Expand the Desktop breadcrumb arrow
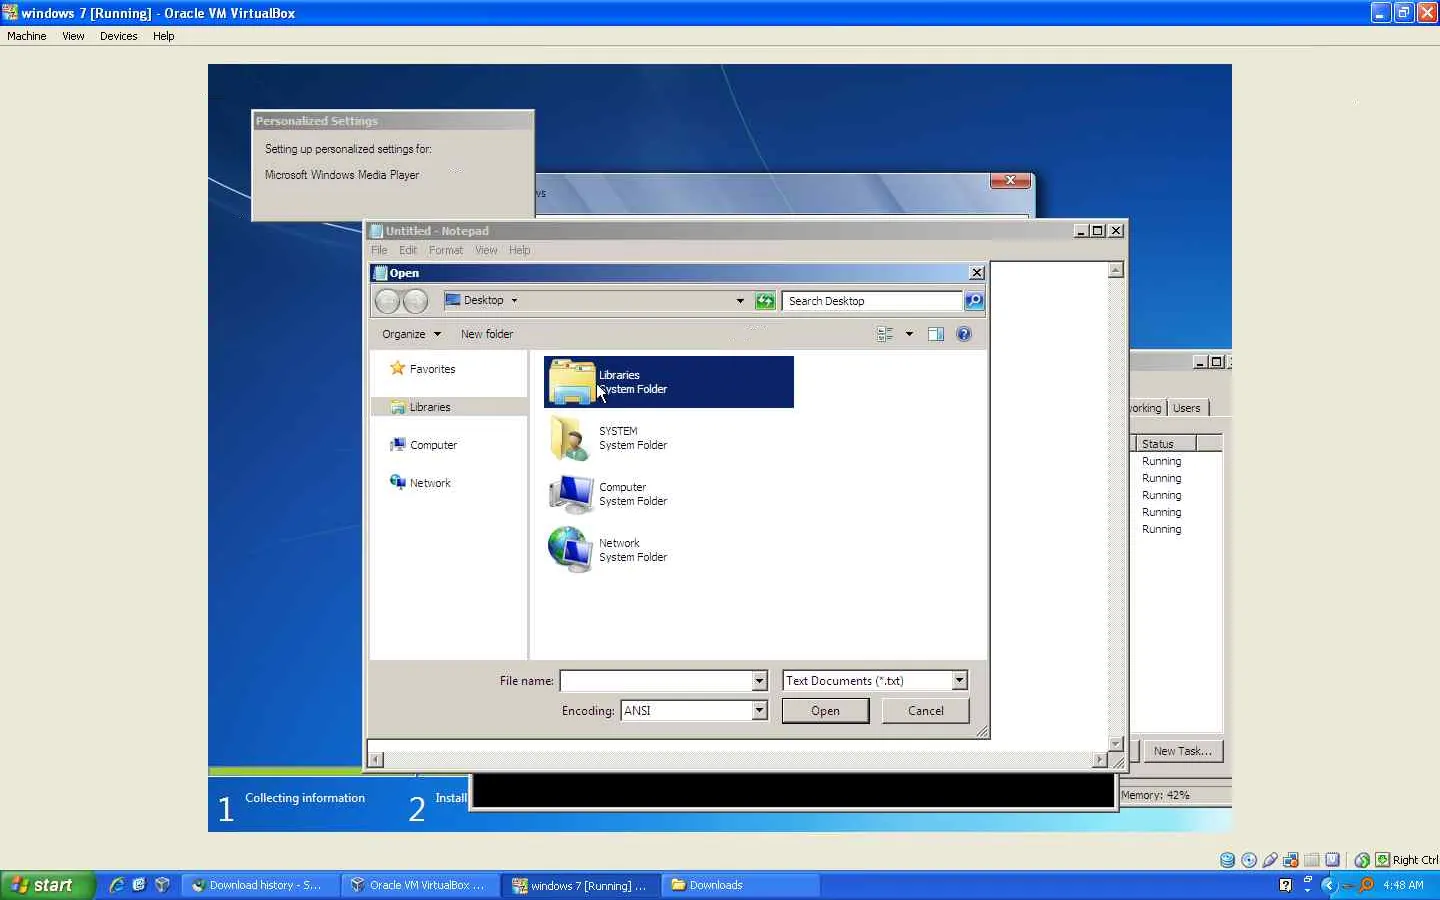This screenshot has width=1440, height=900. [514, 300]
